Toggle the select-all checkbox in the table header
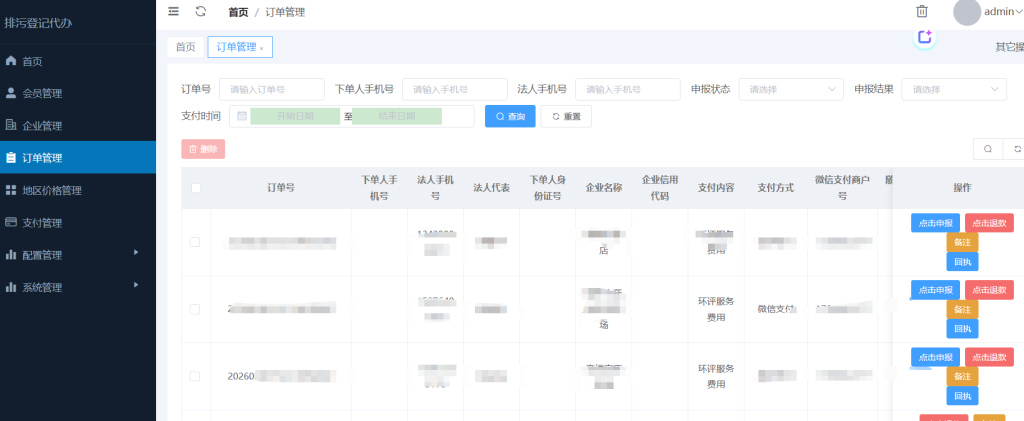This screenshot has width=1024, height=421. point(195,188)
